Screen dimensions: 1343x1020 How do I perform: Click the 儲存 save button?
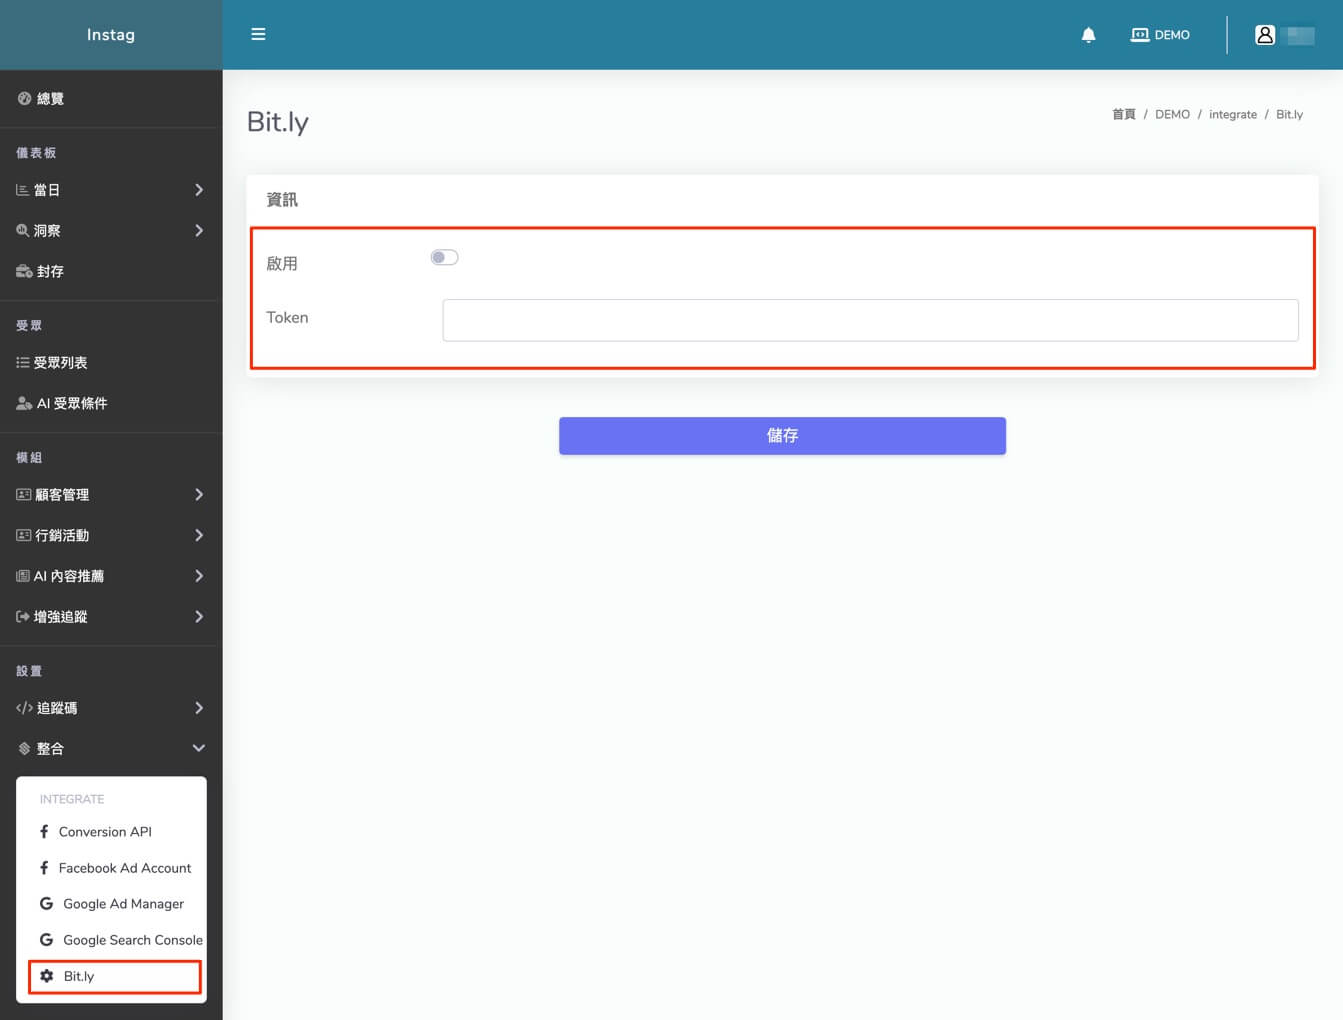point(782,436)
